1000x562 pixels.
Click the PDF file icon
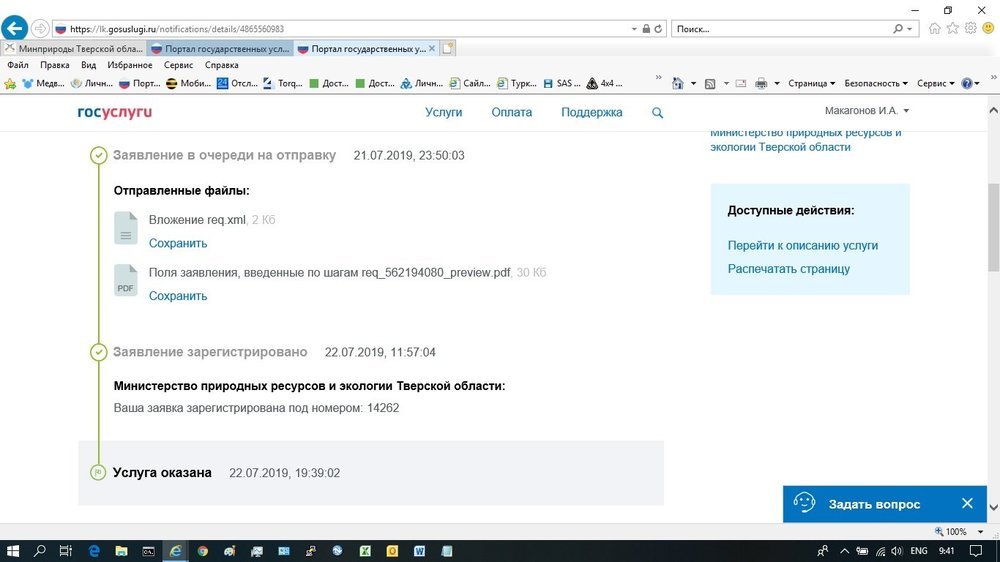point(126,280)
